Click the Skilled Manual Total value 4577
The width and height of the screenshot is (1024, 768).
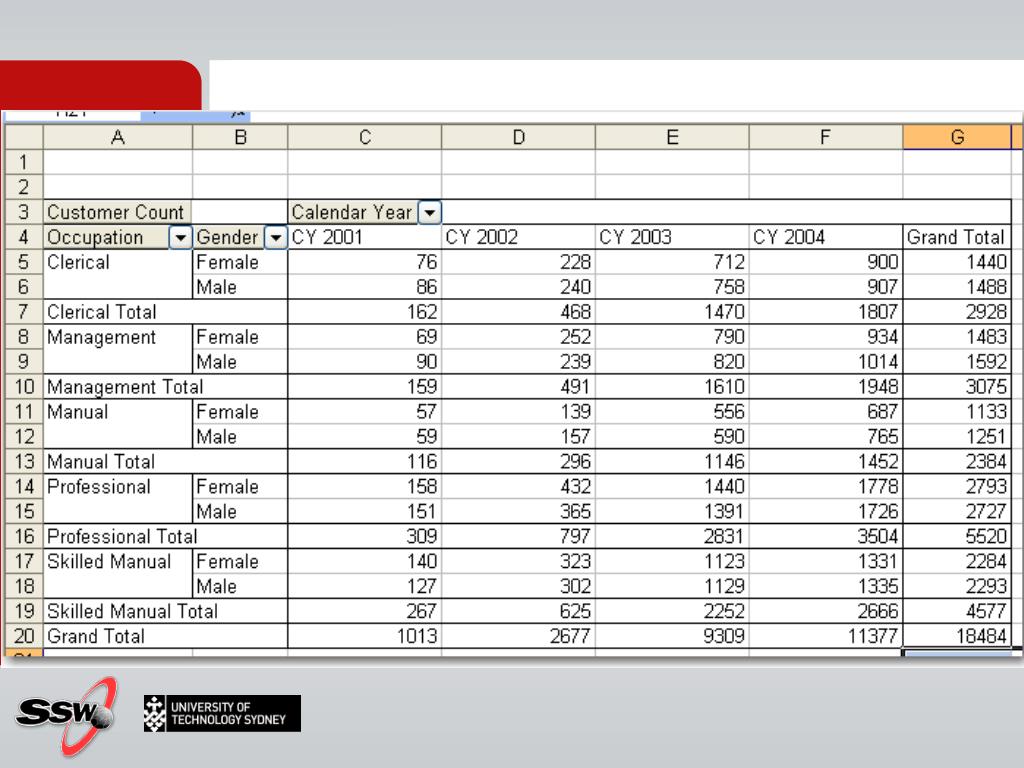point(957,611)
